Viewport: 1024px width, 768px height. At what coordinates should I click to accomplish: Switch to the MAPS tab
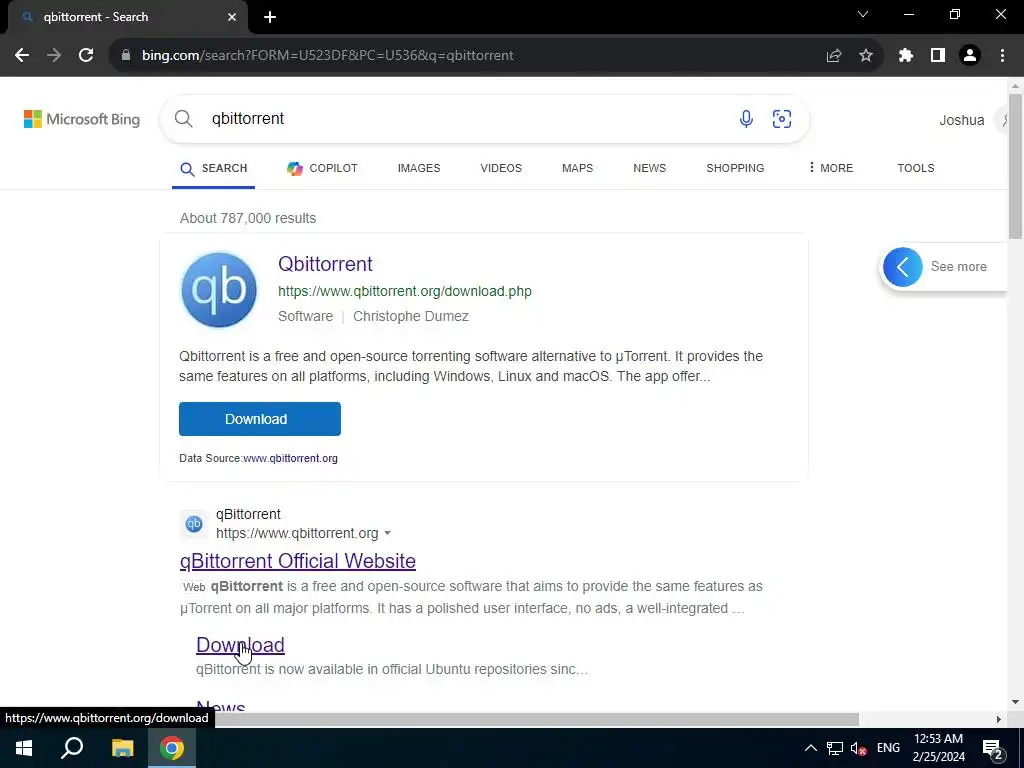[577, 168]
